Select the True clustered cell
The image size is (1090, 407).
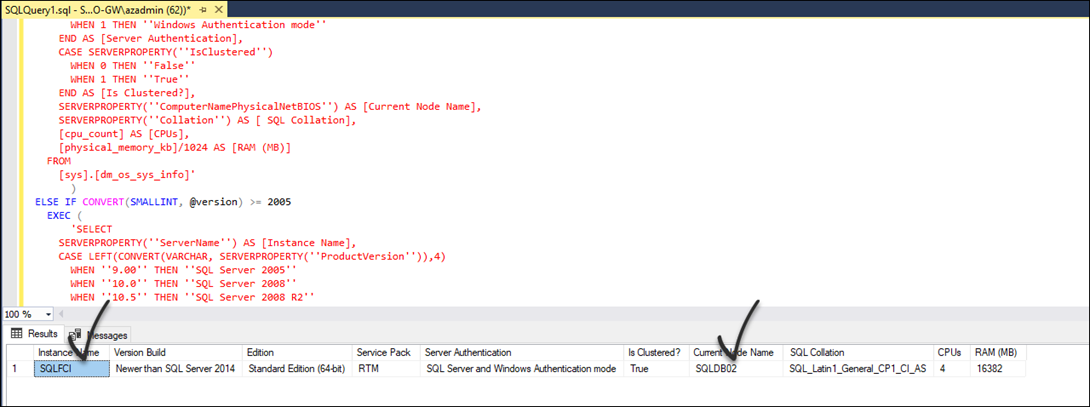tap(656, 369)
